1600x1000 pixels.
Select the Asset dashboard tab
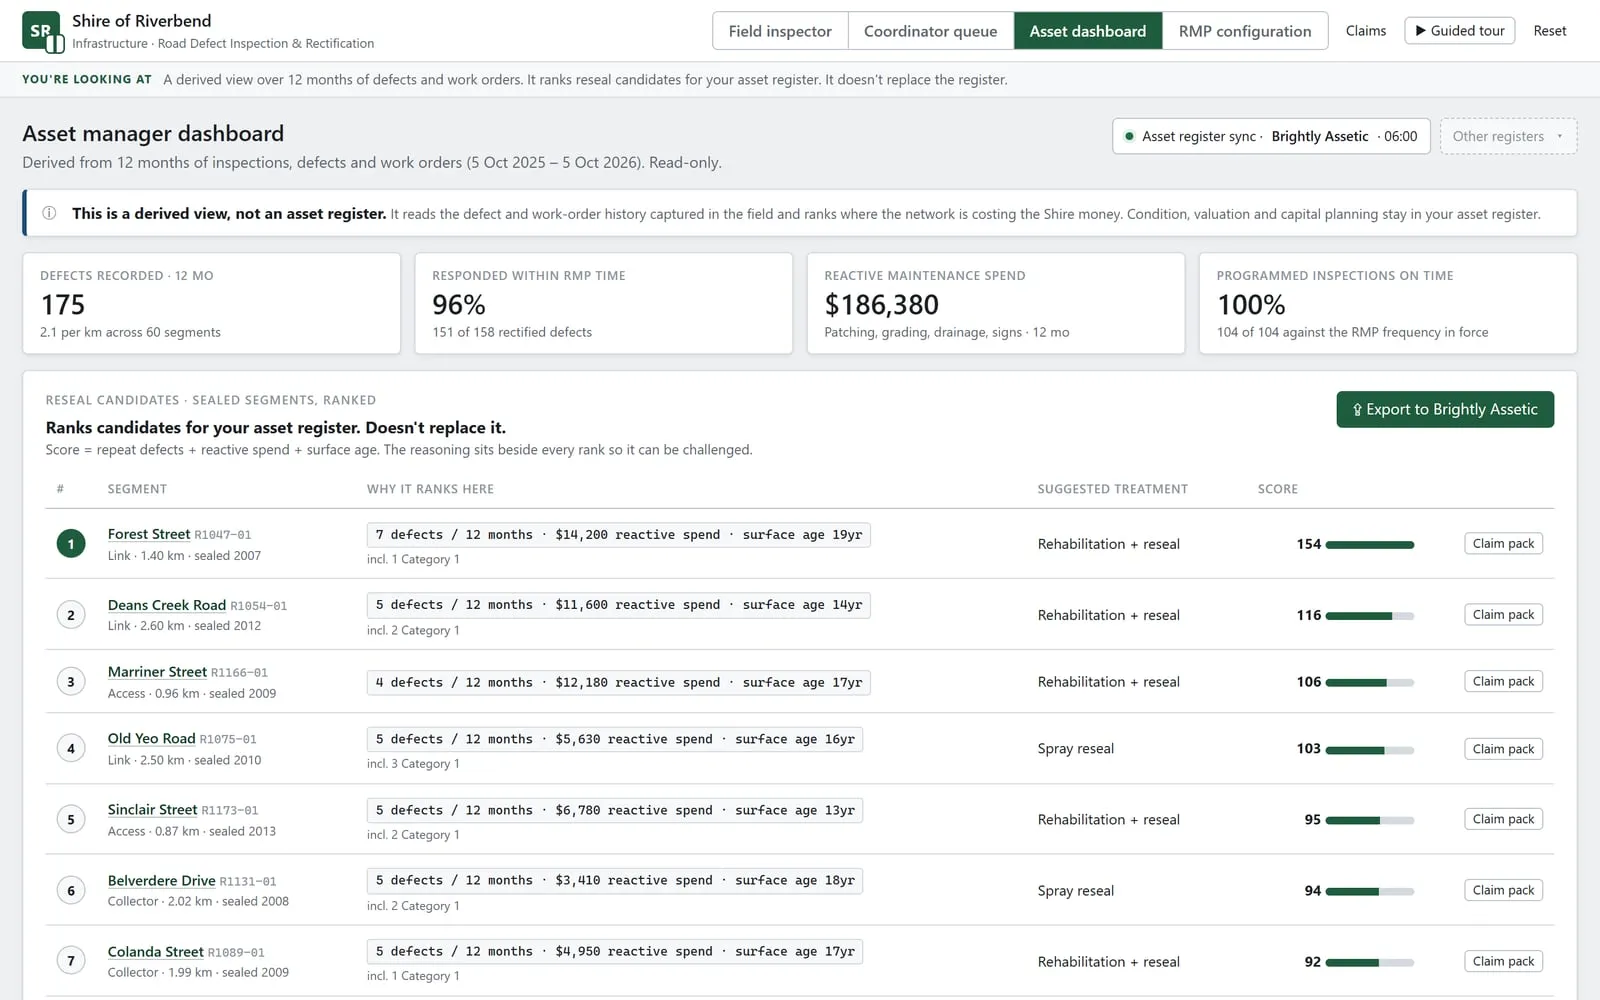pos(1088,31)
